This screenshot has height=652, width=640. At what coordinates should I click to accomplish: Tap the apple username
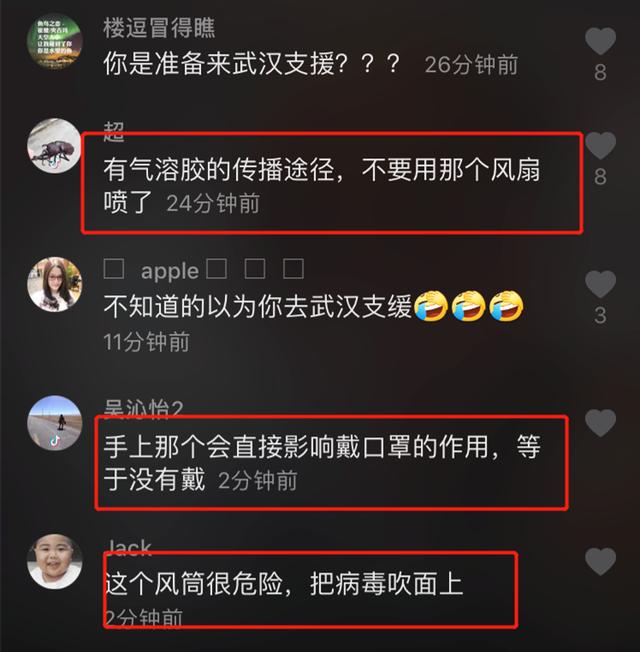[204, 269]
